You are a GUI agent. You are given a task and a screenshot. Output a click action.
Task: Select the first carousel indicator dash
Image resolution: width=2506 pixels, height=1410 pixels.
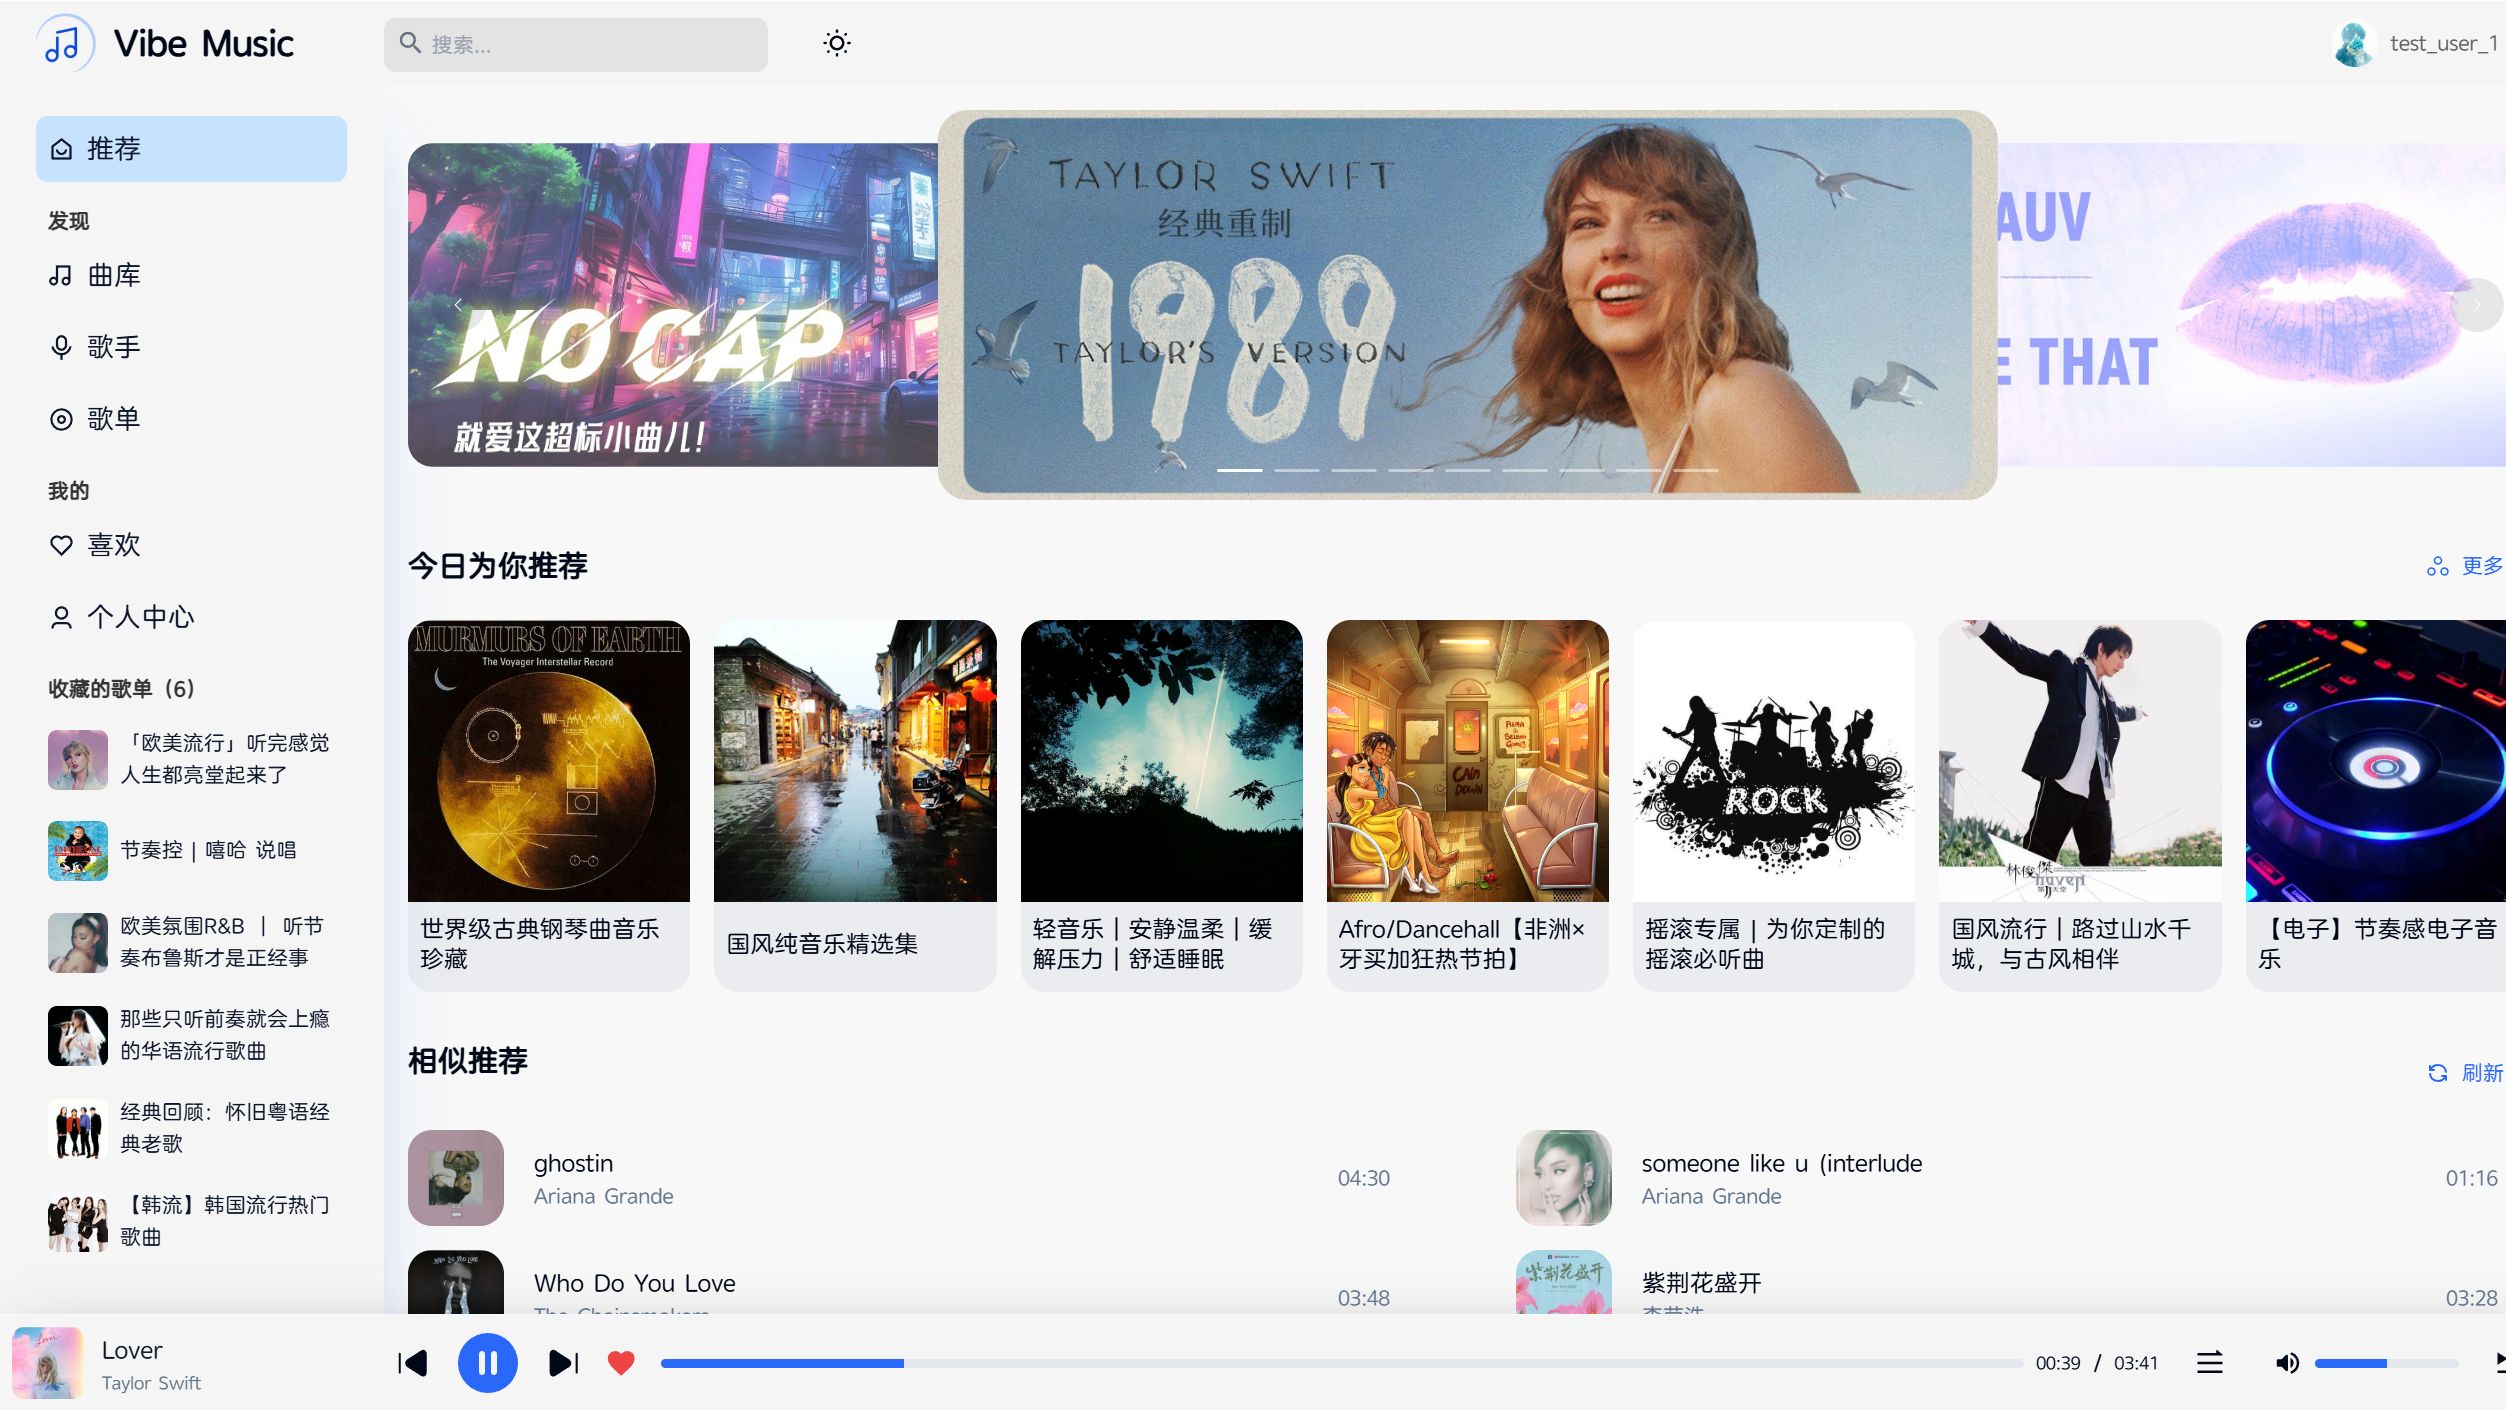tap(1239, 470)
